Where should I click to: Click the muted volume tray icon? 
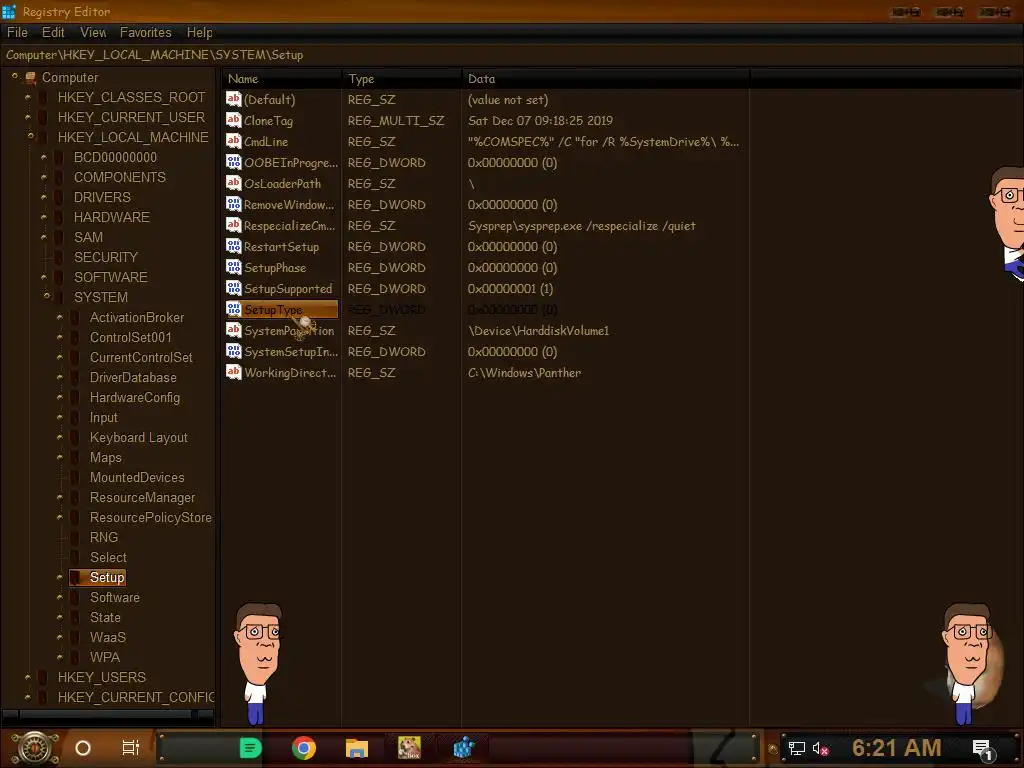[x=820, y=748]
